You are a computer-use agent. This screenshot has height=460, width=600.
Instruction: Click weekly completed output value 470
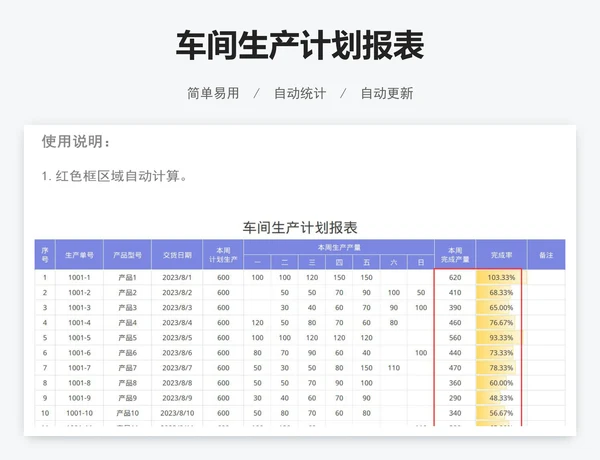(x=455, y=368)
